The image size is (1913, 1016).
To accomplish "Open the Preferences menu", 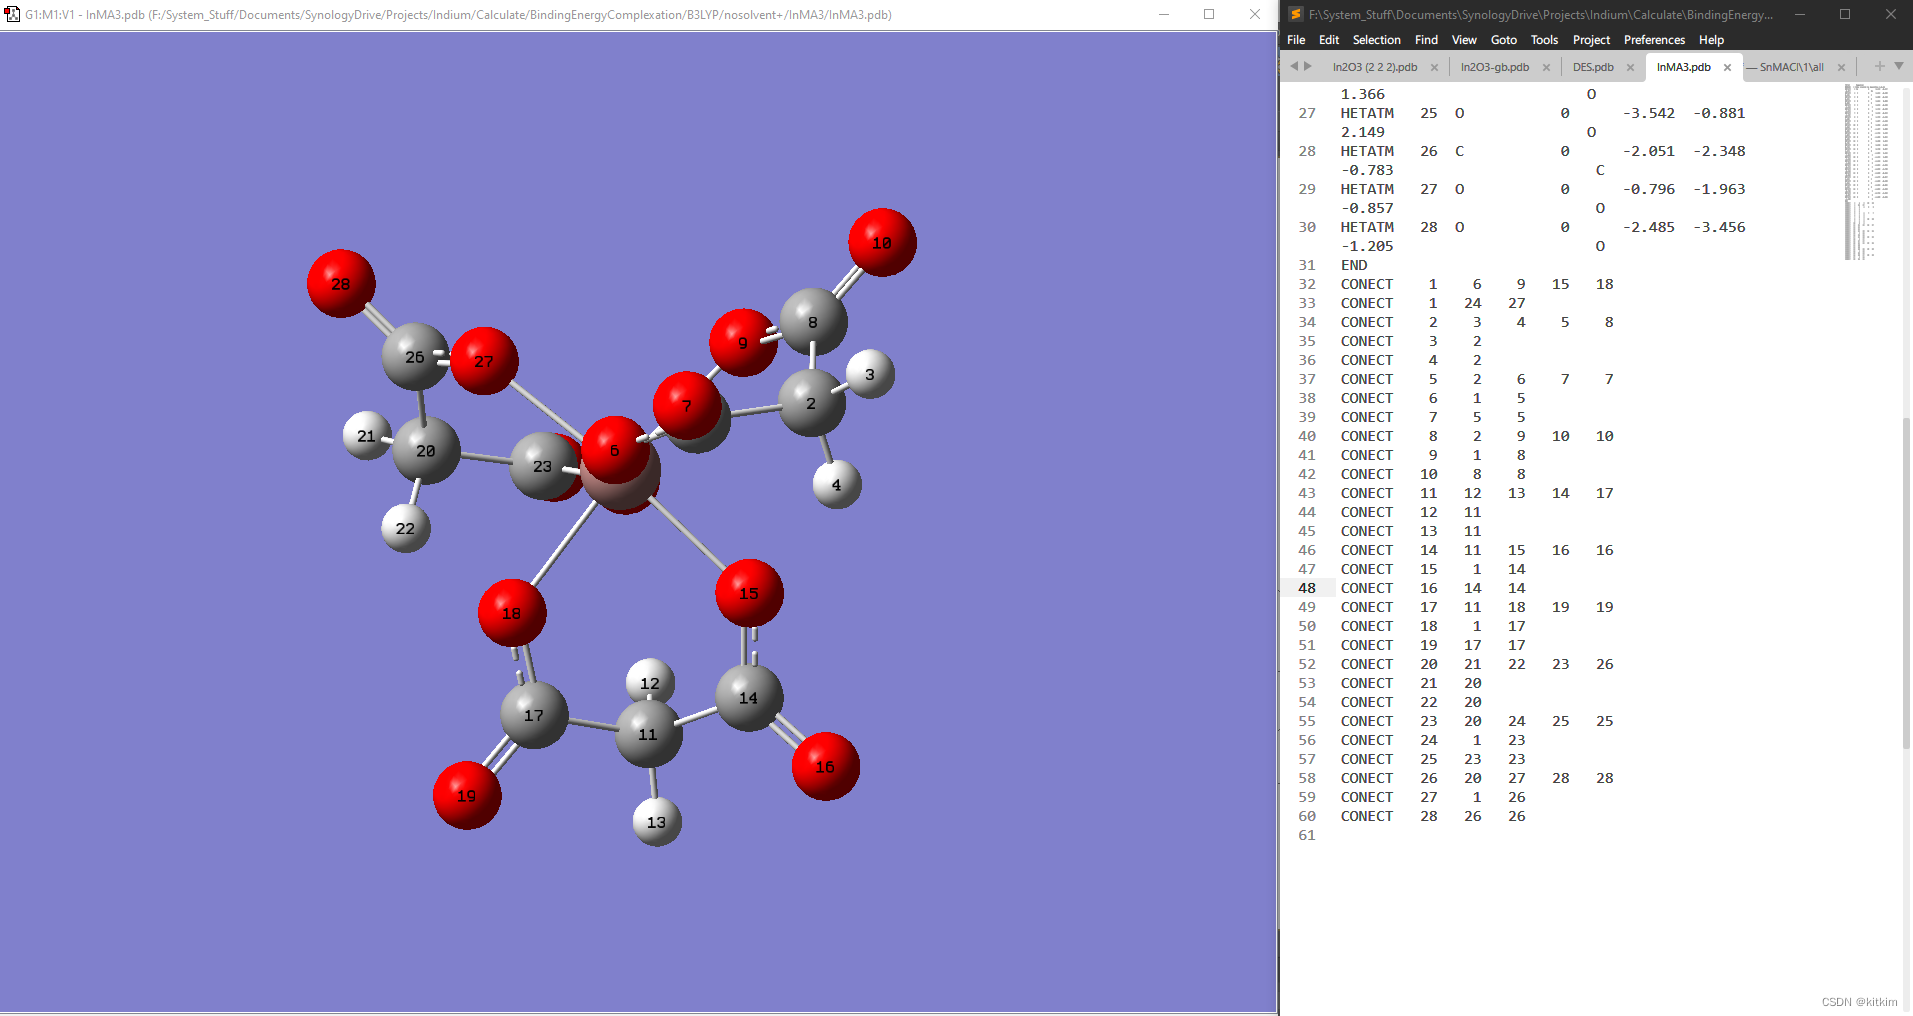I will point(1654,40).
